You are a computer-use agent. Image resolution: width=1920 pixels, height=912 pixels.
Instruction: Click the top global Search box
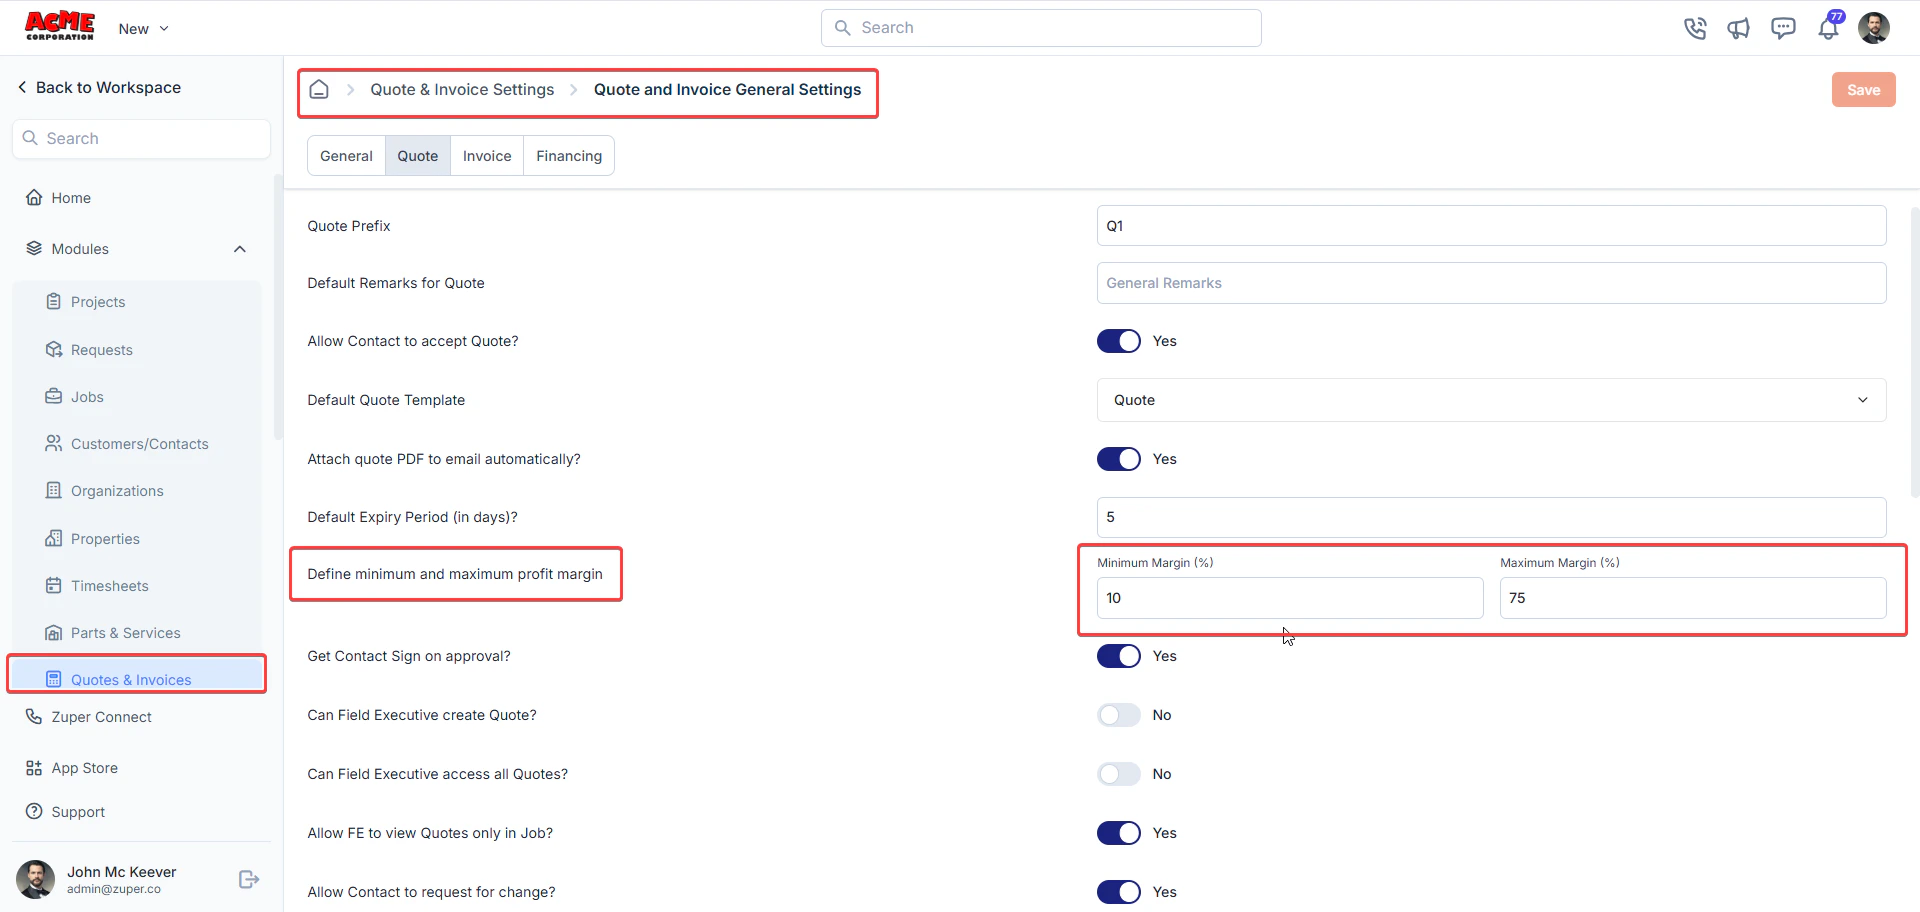pos(1041,28)
